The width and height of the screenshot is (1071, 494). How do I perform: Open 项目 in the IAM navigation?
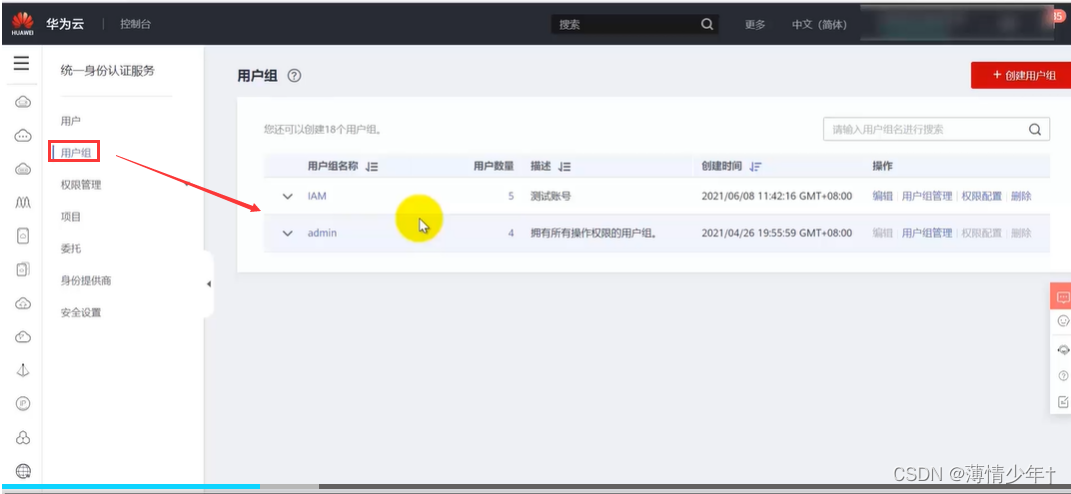pos(70,217)
